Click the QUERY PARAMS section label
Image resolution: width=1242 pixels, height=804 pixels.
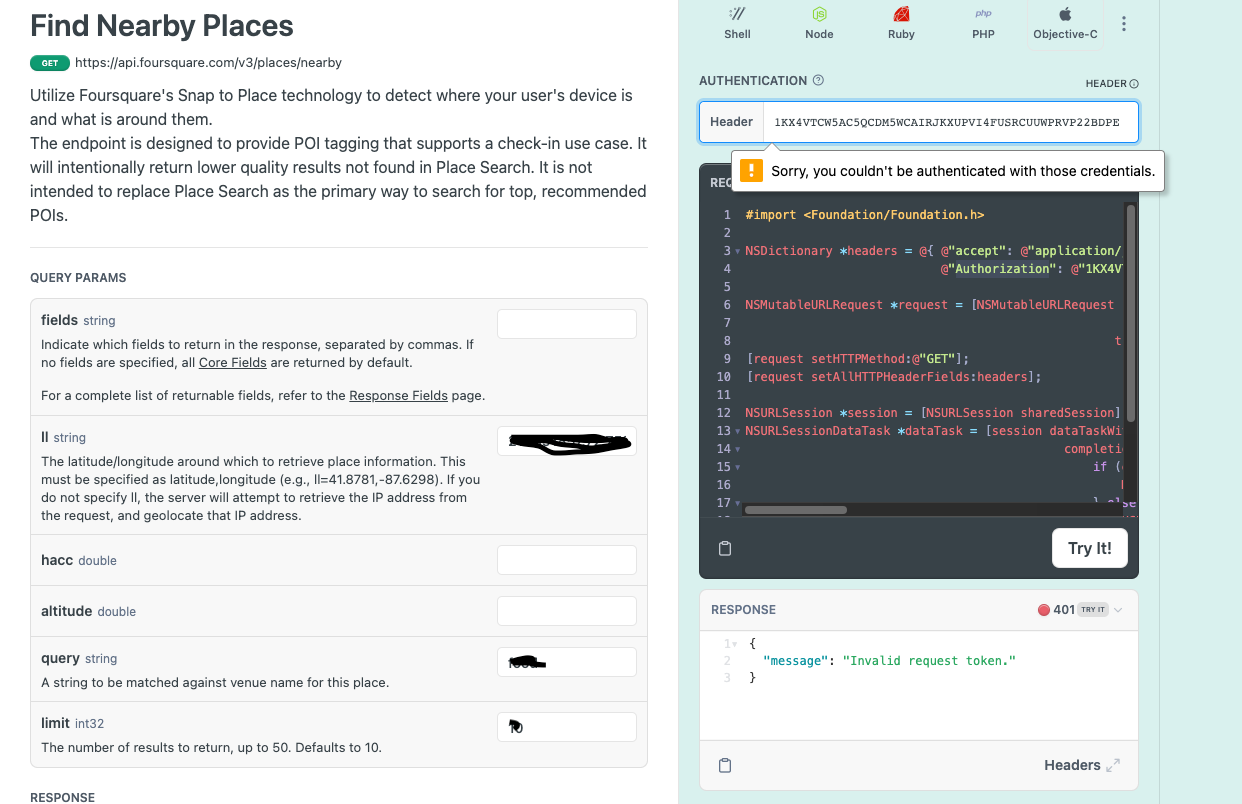78,278
